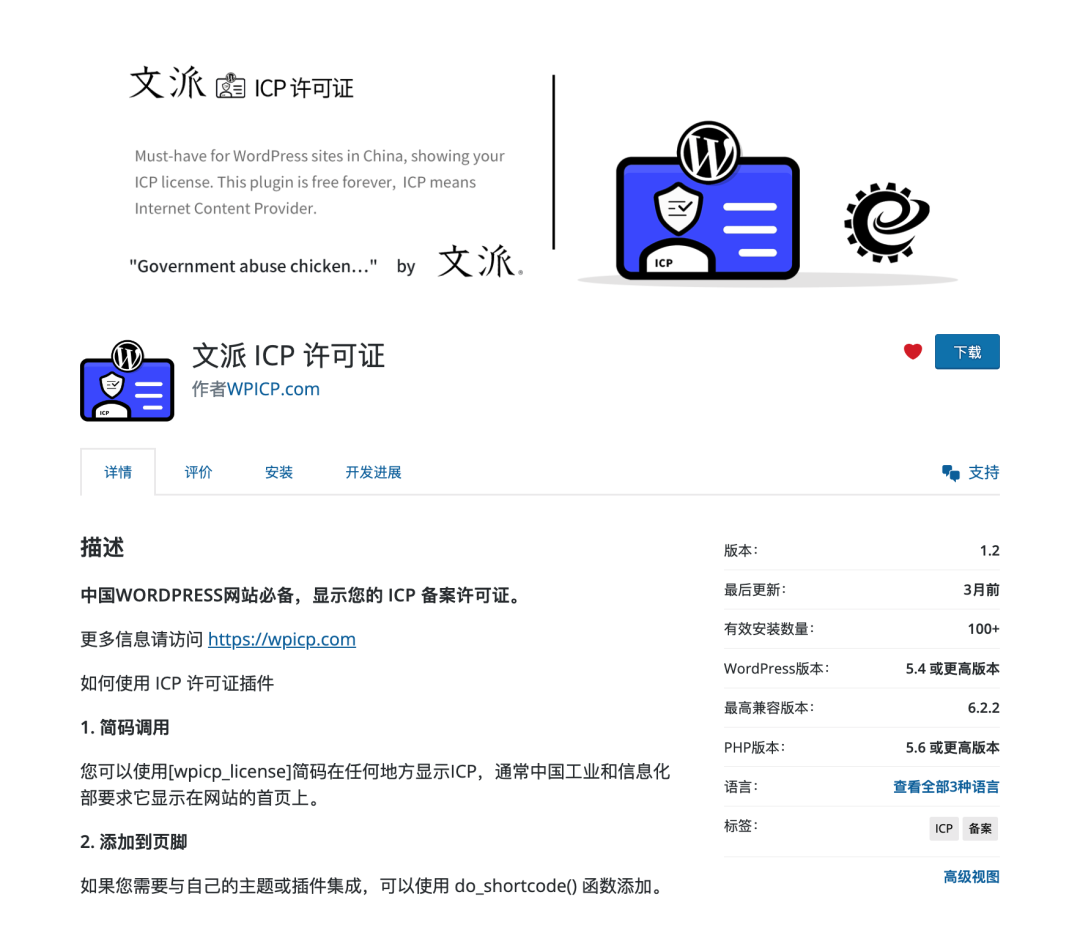The height and width of the screenshot is (930, 1080).
Task: Click the 支持 speech bubble icon
Action: (x=950, y=473)
